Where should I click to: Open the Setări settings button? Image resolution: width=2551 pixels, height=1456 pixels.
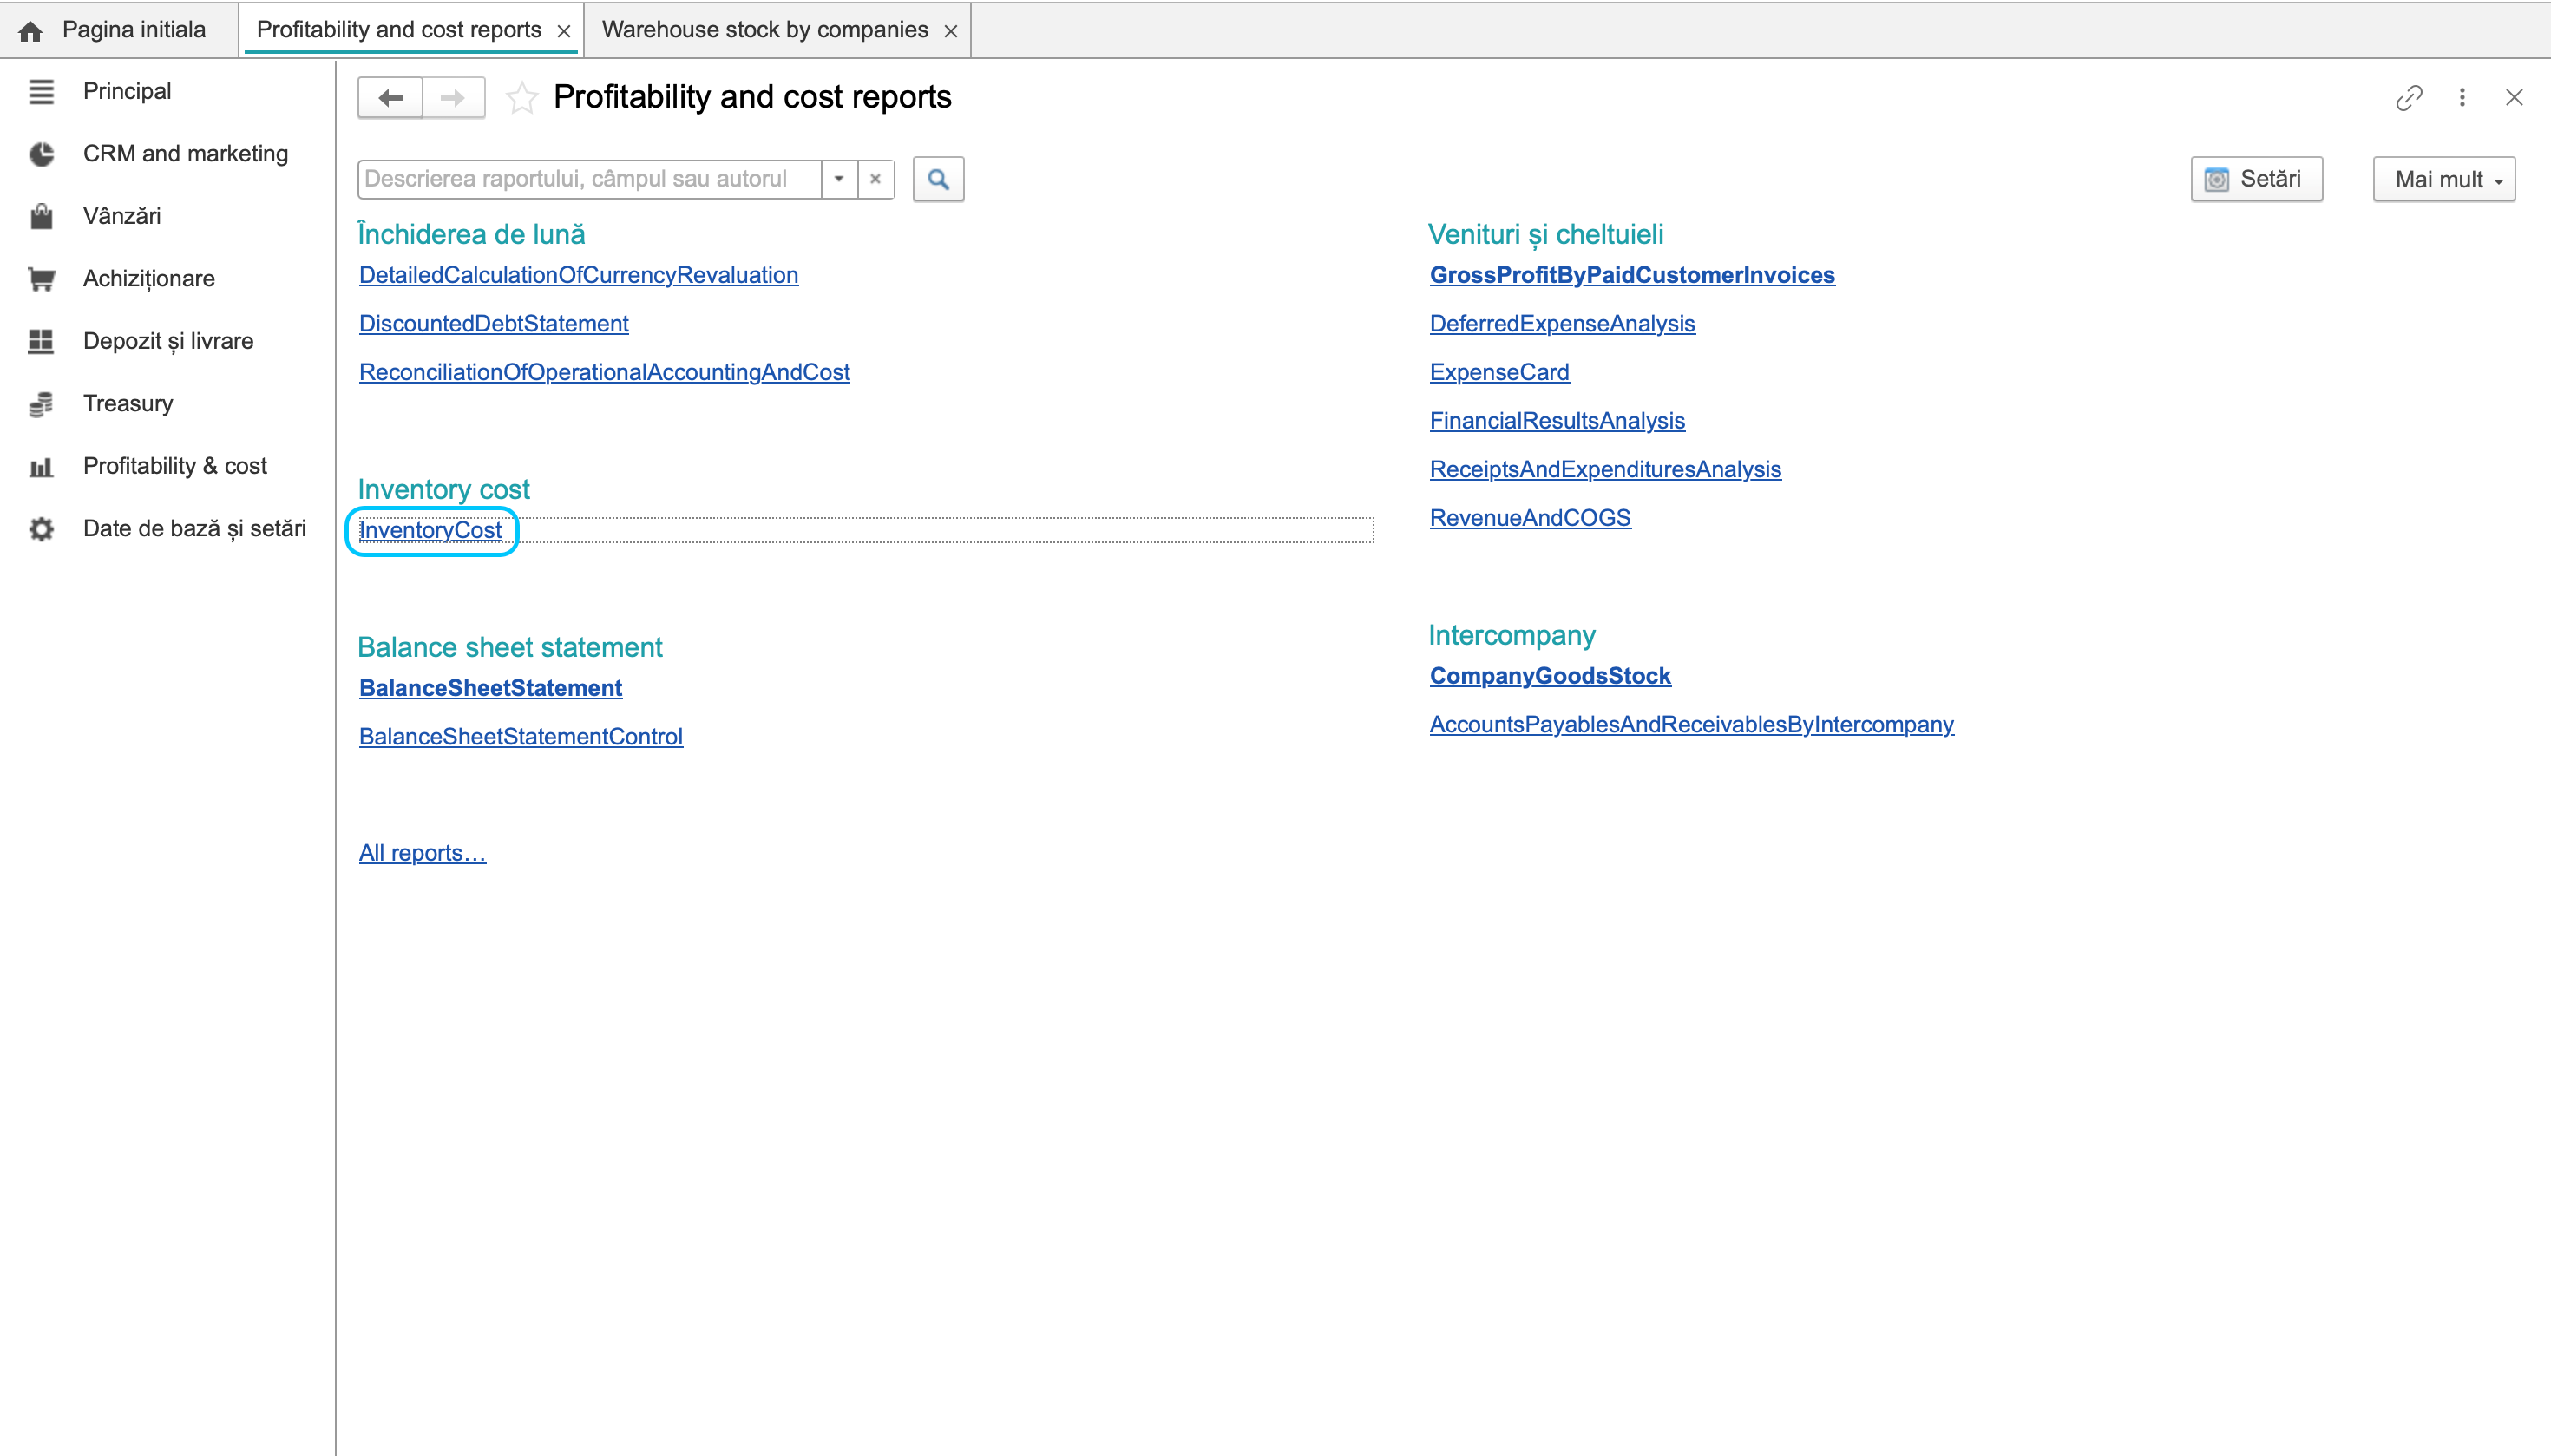click(x=2256, y=179)
